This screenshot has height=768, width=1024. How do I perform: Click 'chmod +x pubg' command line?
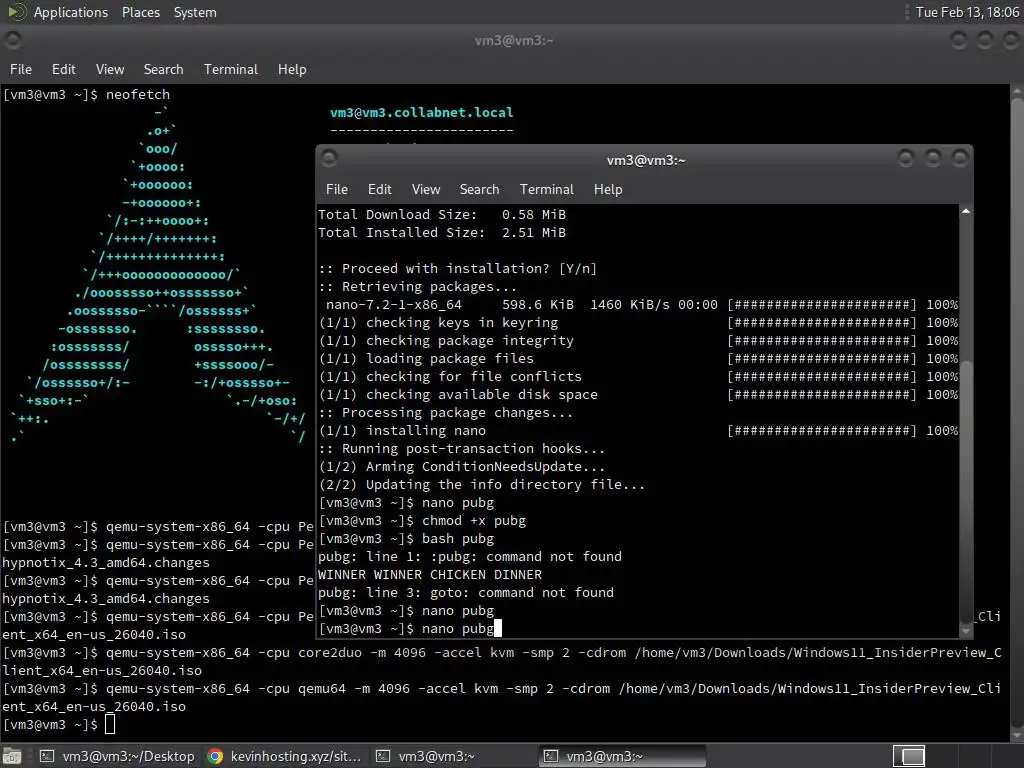point(422,520)
